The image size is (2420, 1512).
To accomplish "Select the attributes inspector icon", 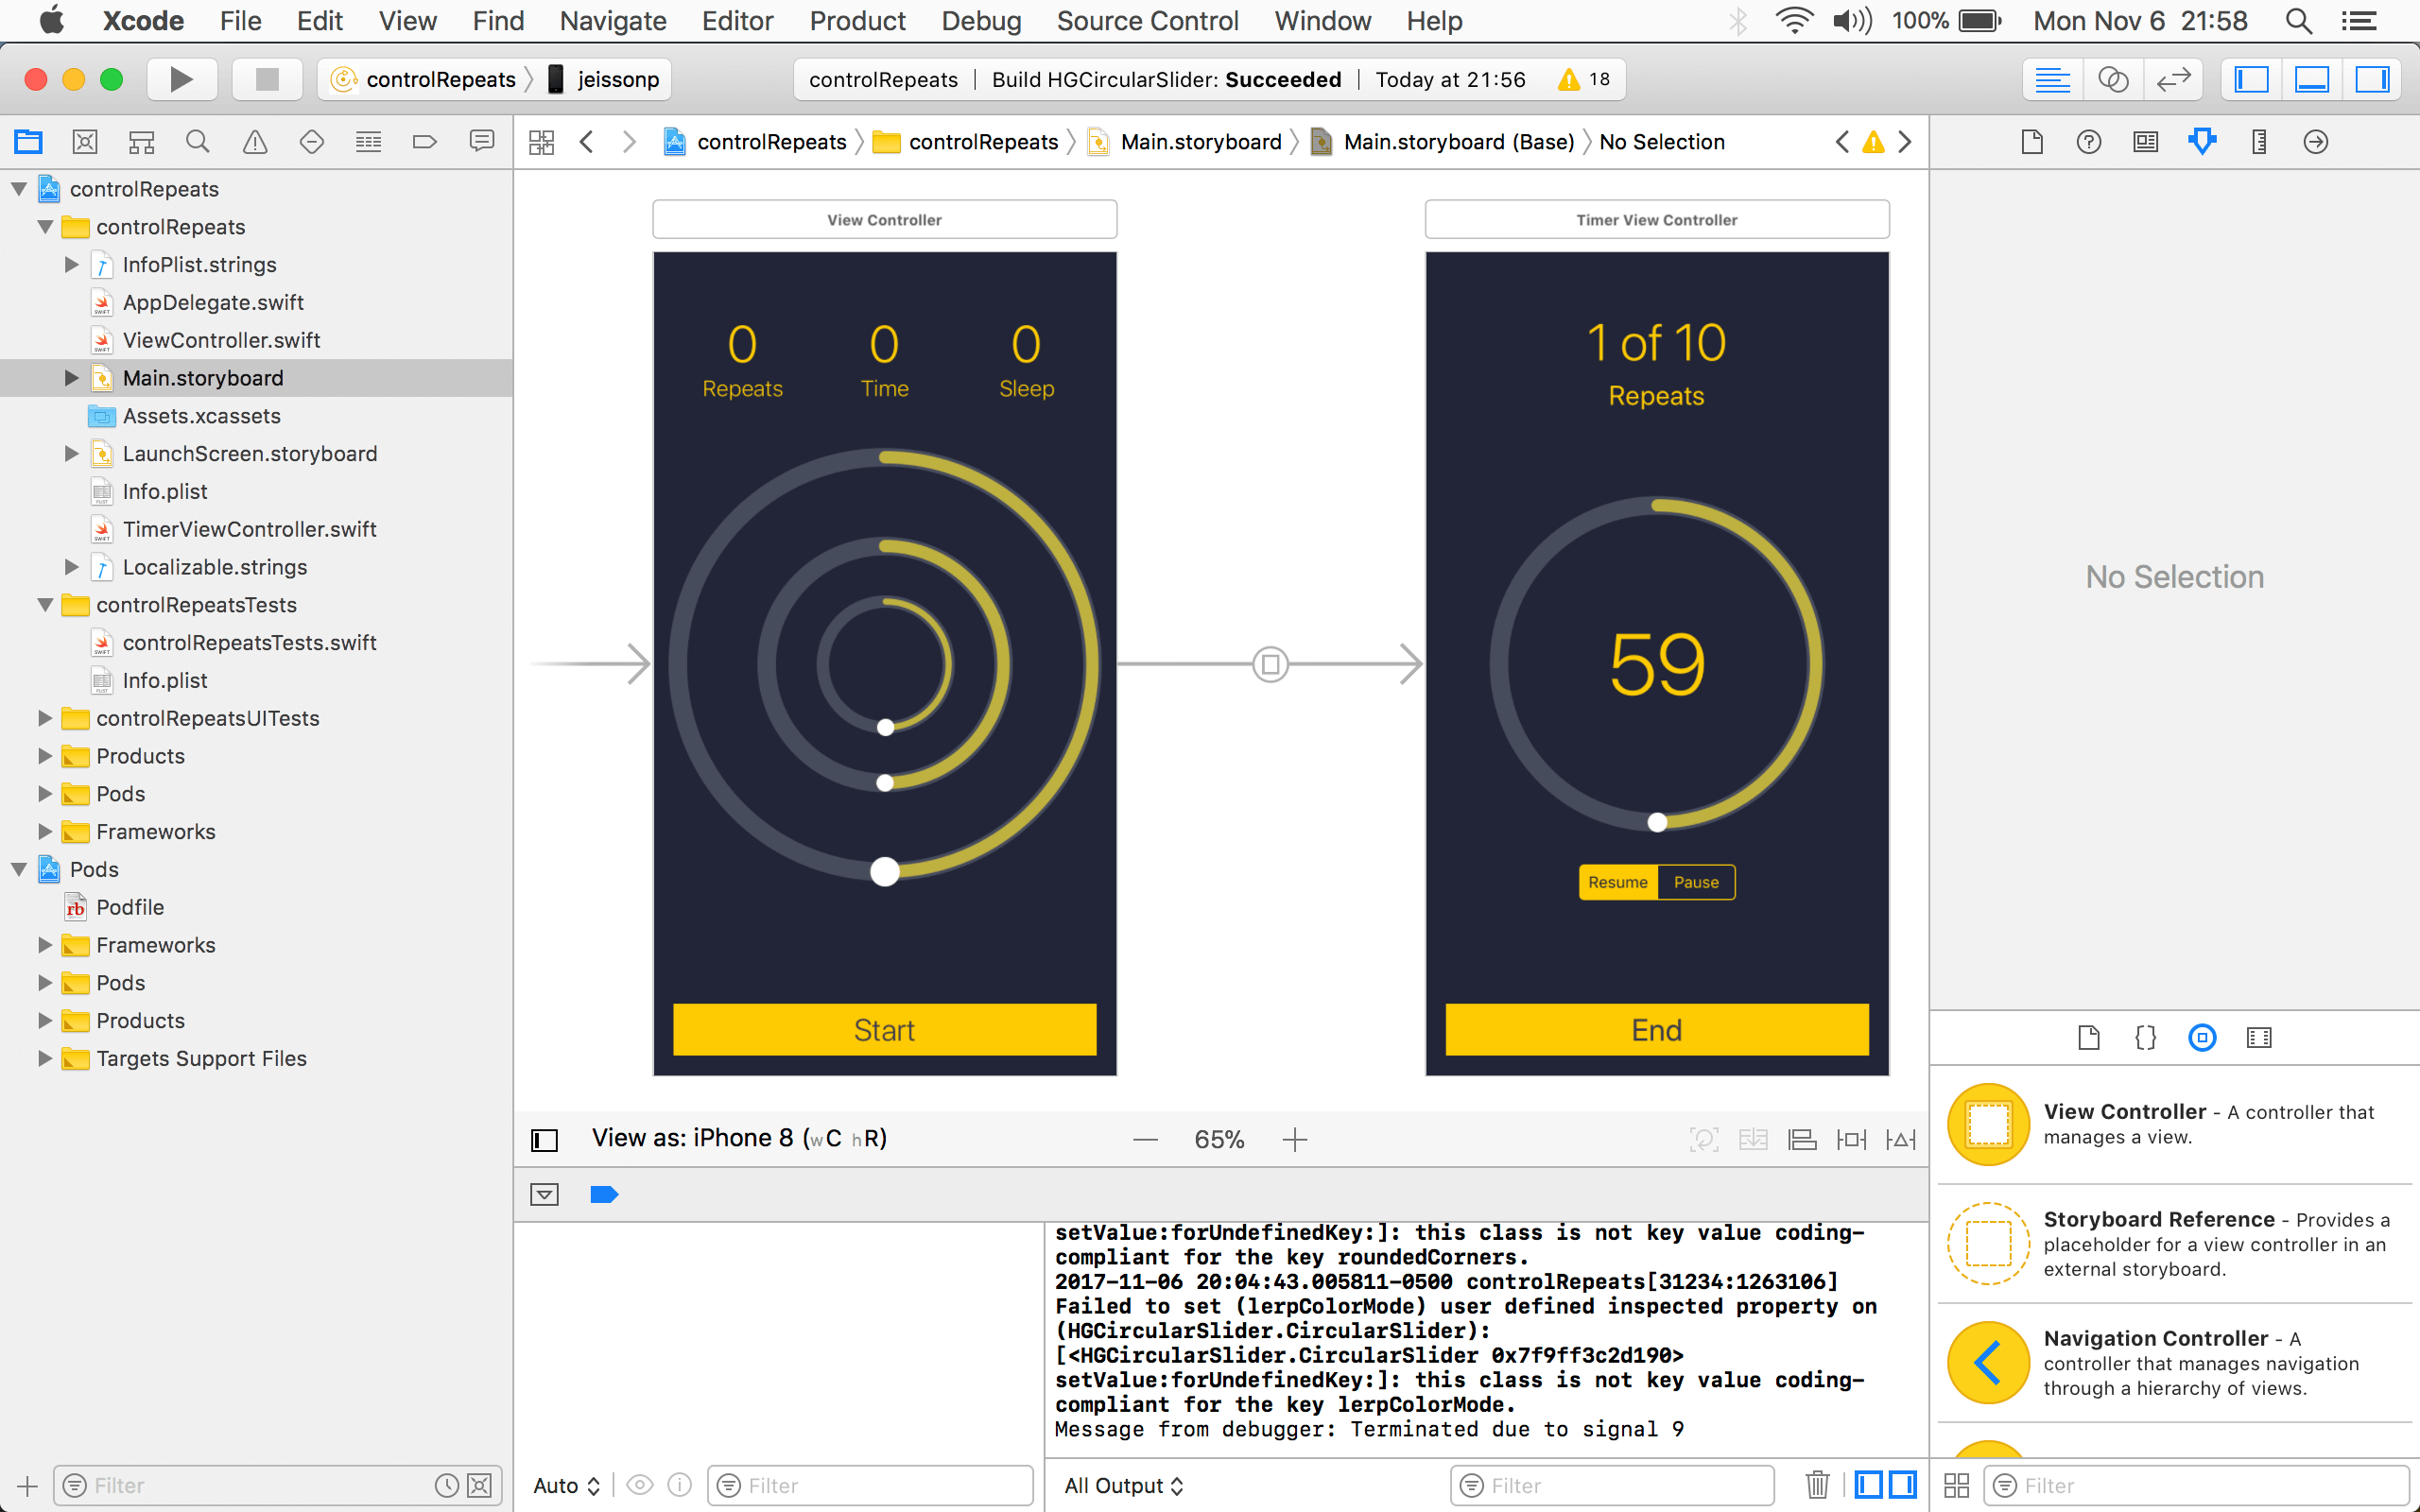I will pos(2201,139).
